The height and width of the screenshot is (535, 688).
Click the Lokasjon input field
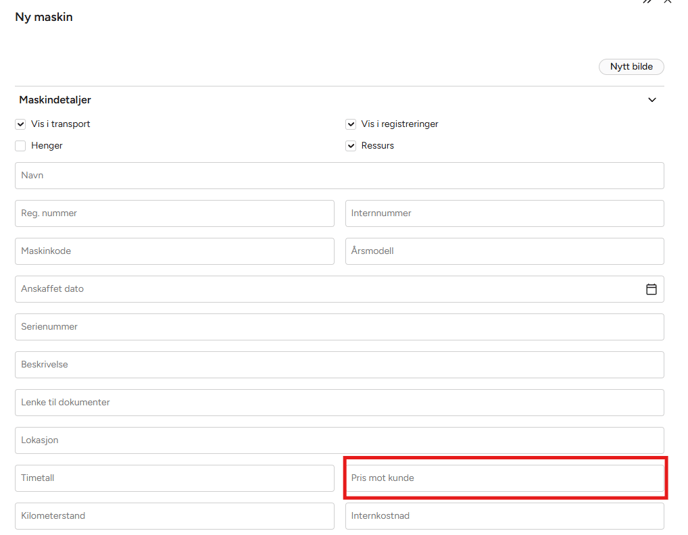339,440
